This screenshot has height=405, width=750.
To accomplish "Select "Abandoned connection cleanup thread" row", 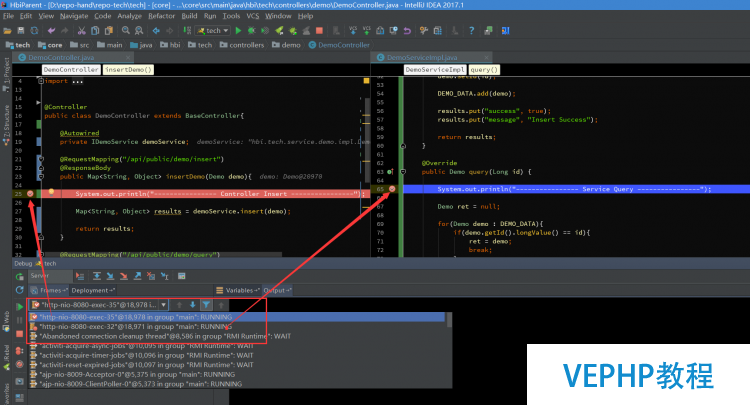I will click(x=239, y=336).
